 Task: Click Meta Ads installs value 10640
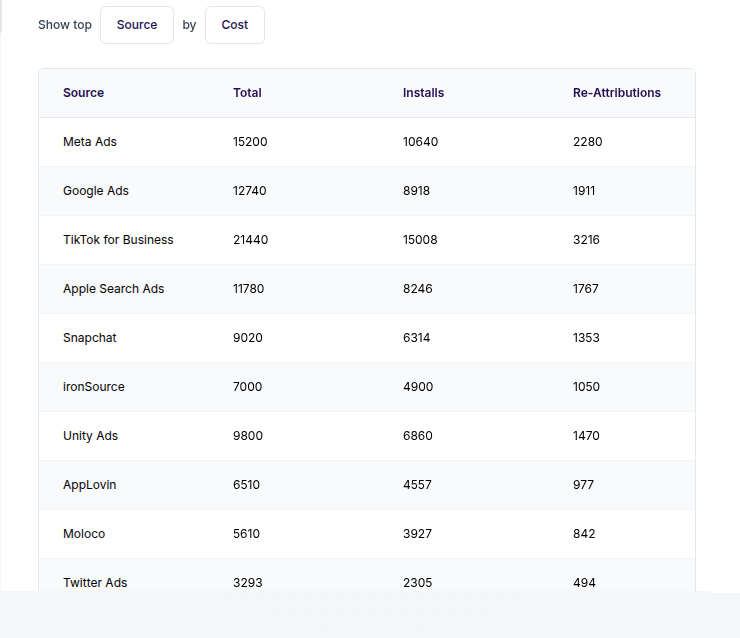pos(420,142)
